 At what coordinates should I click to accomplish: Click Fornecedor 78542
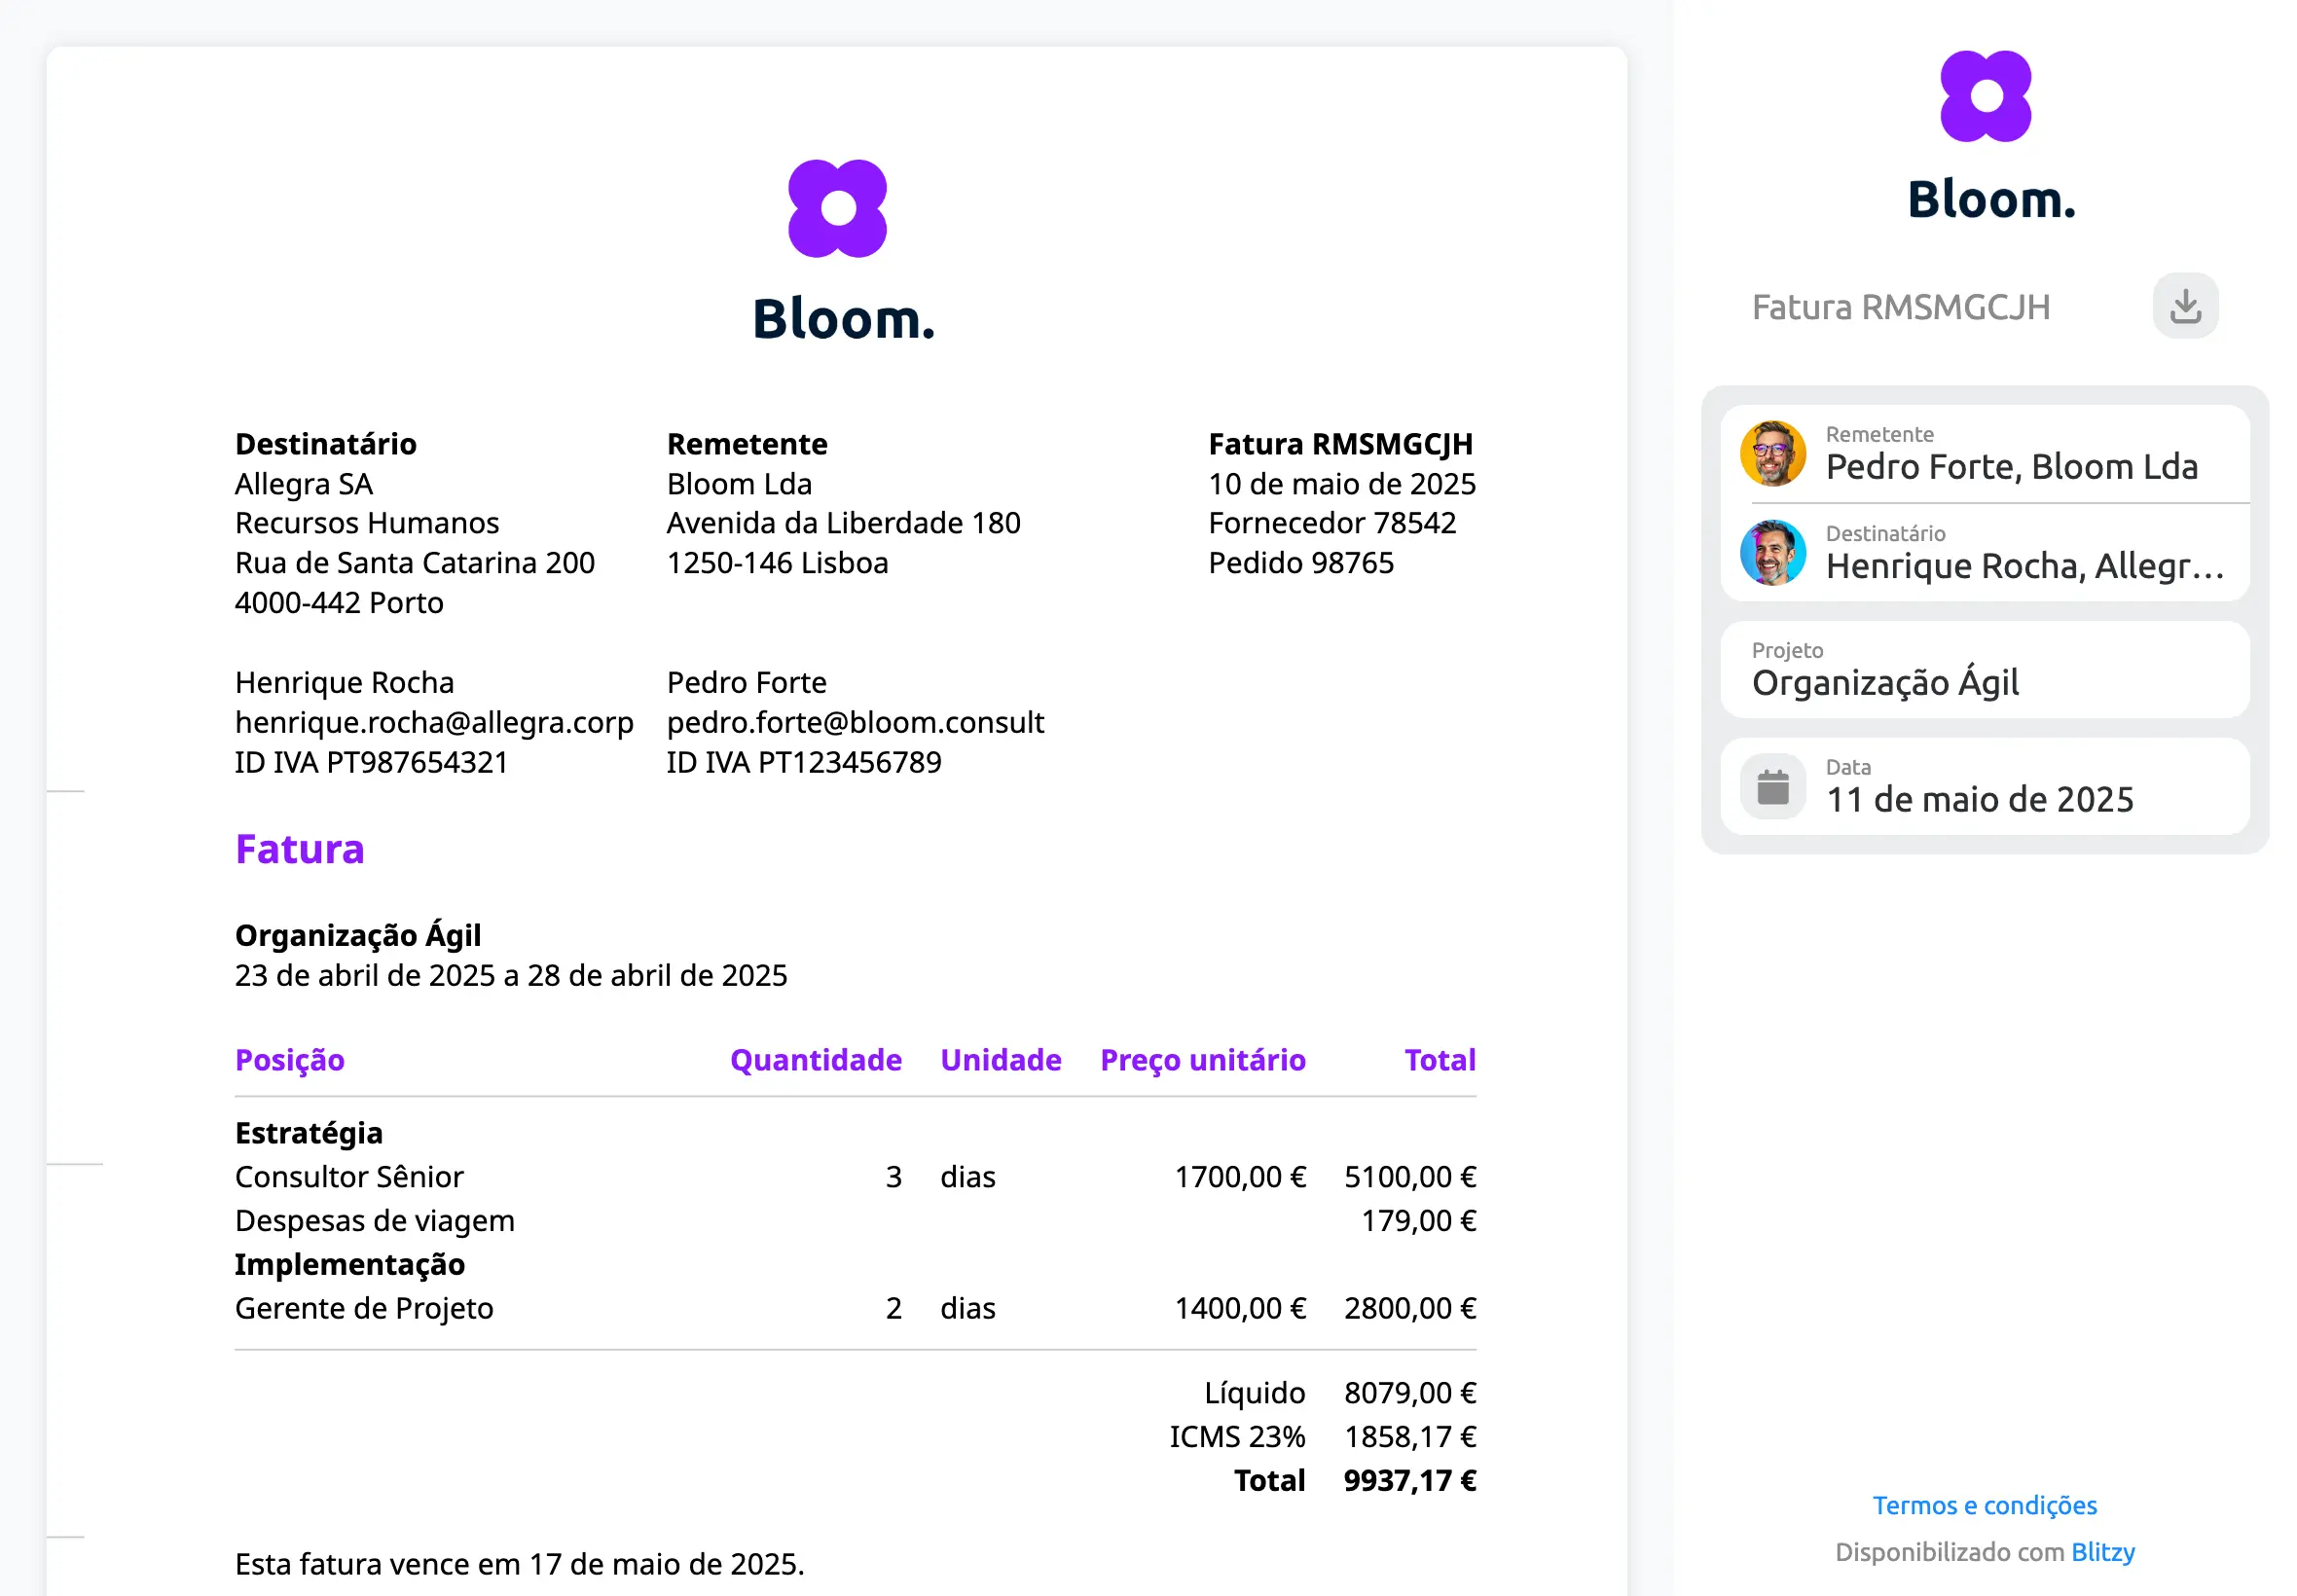coord(1331,523)
